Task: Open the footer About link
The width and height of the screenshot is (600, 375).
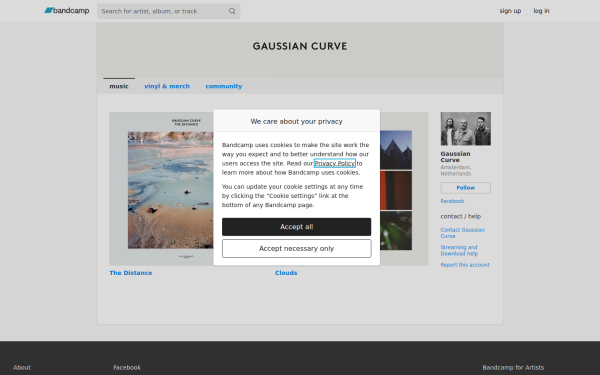Action: 22,367
